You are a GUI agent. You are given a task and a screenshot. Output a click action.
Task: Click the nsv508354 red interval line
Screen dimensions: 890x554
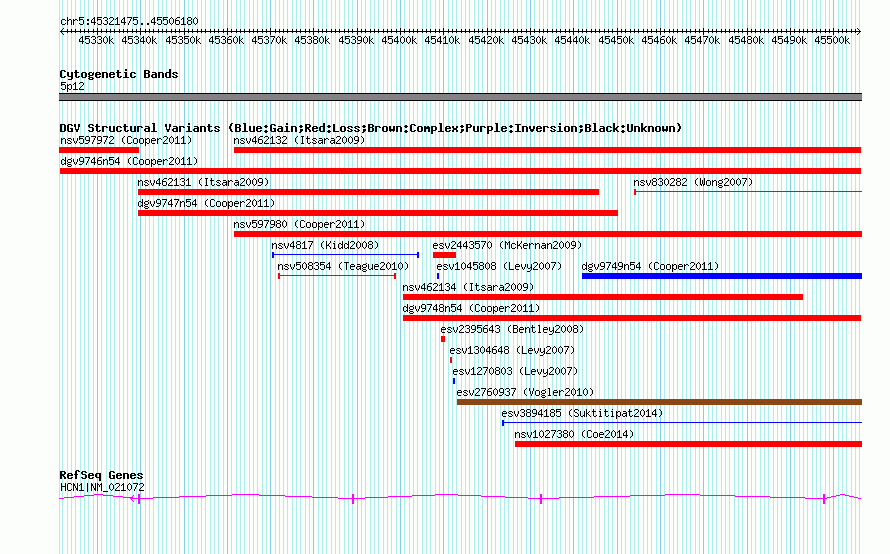[337, 276]
